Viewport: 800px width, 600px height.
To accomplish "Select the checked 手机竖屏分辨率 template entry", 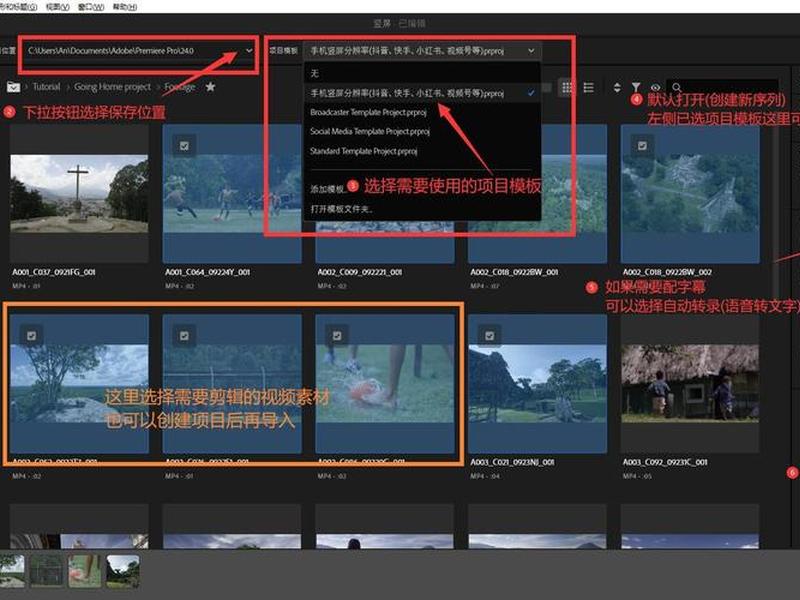I will [x=422, y=93].
